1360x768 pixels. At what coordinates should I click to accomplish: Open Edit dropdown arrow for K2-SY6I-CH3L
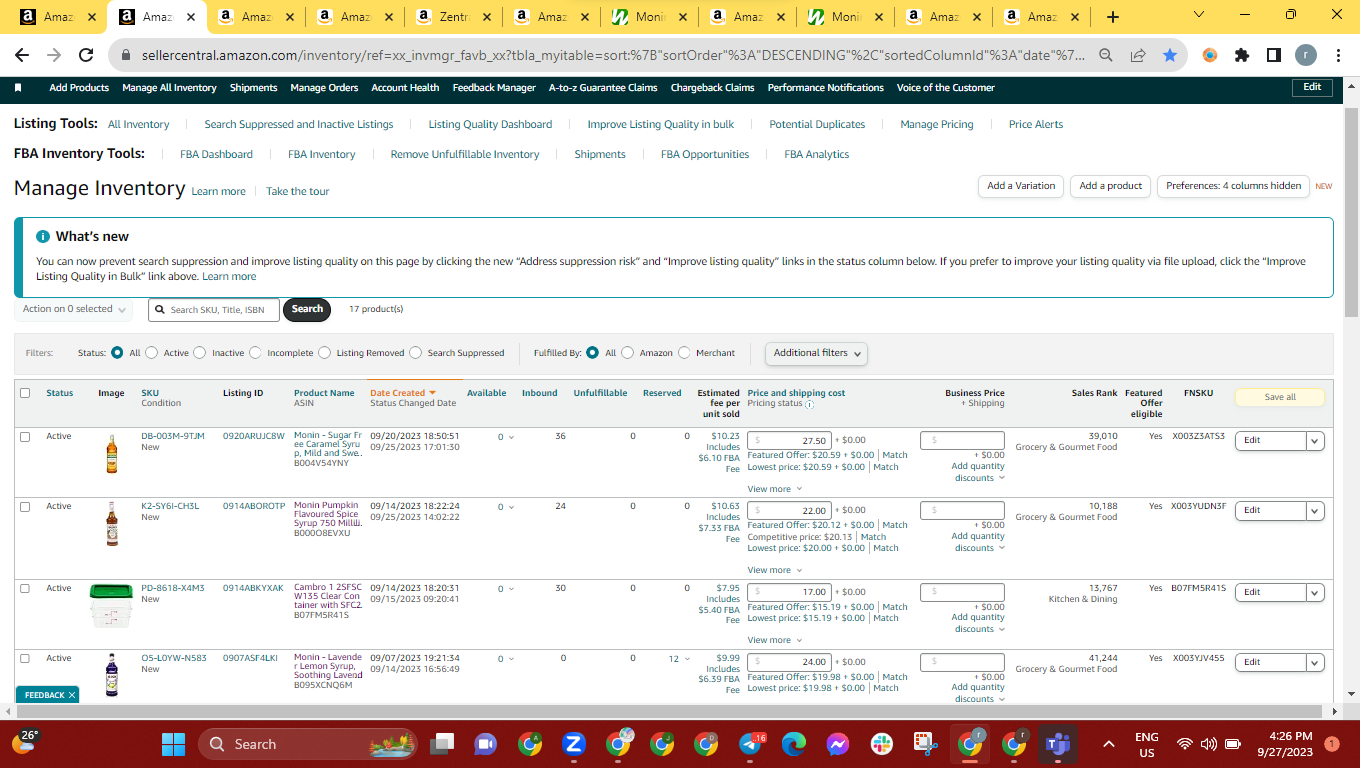point(1315,511)
